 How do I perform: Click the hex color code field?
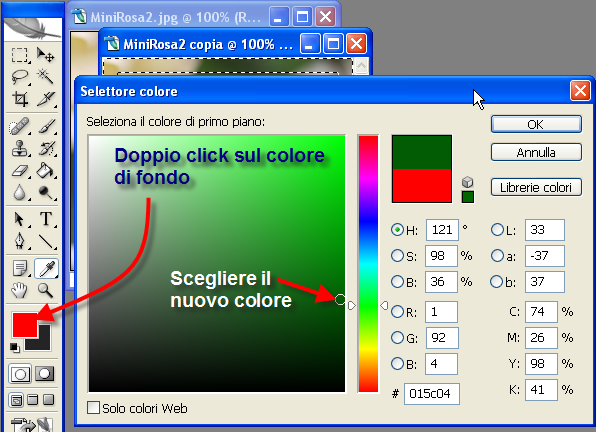[x=431, y=394]
